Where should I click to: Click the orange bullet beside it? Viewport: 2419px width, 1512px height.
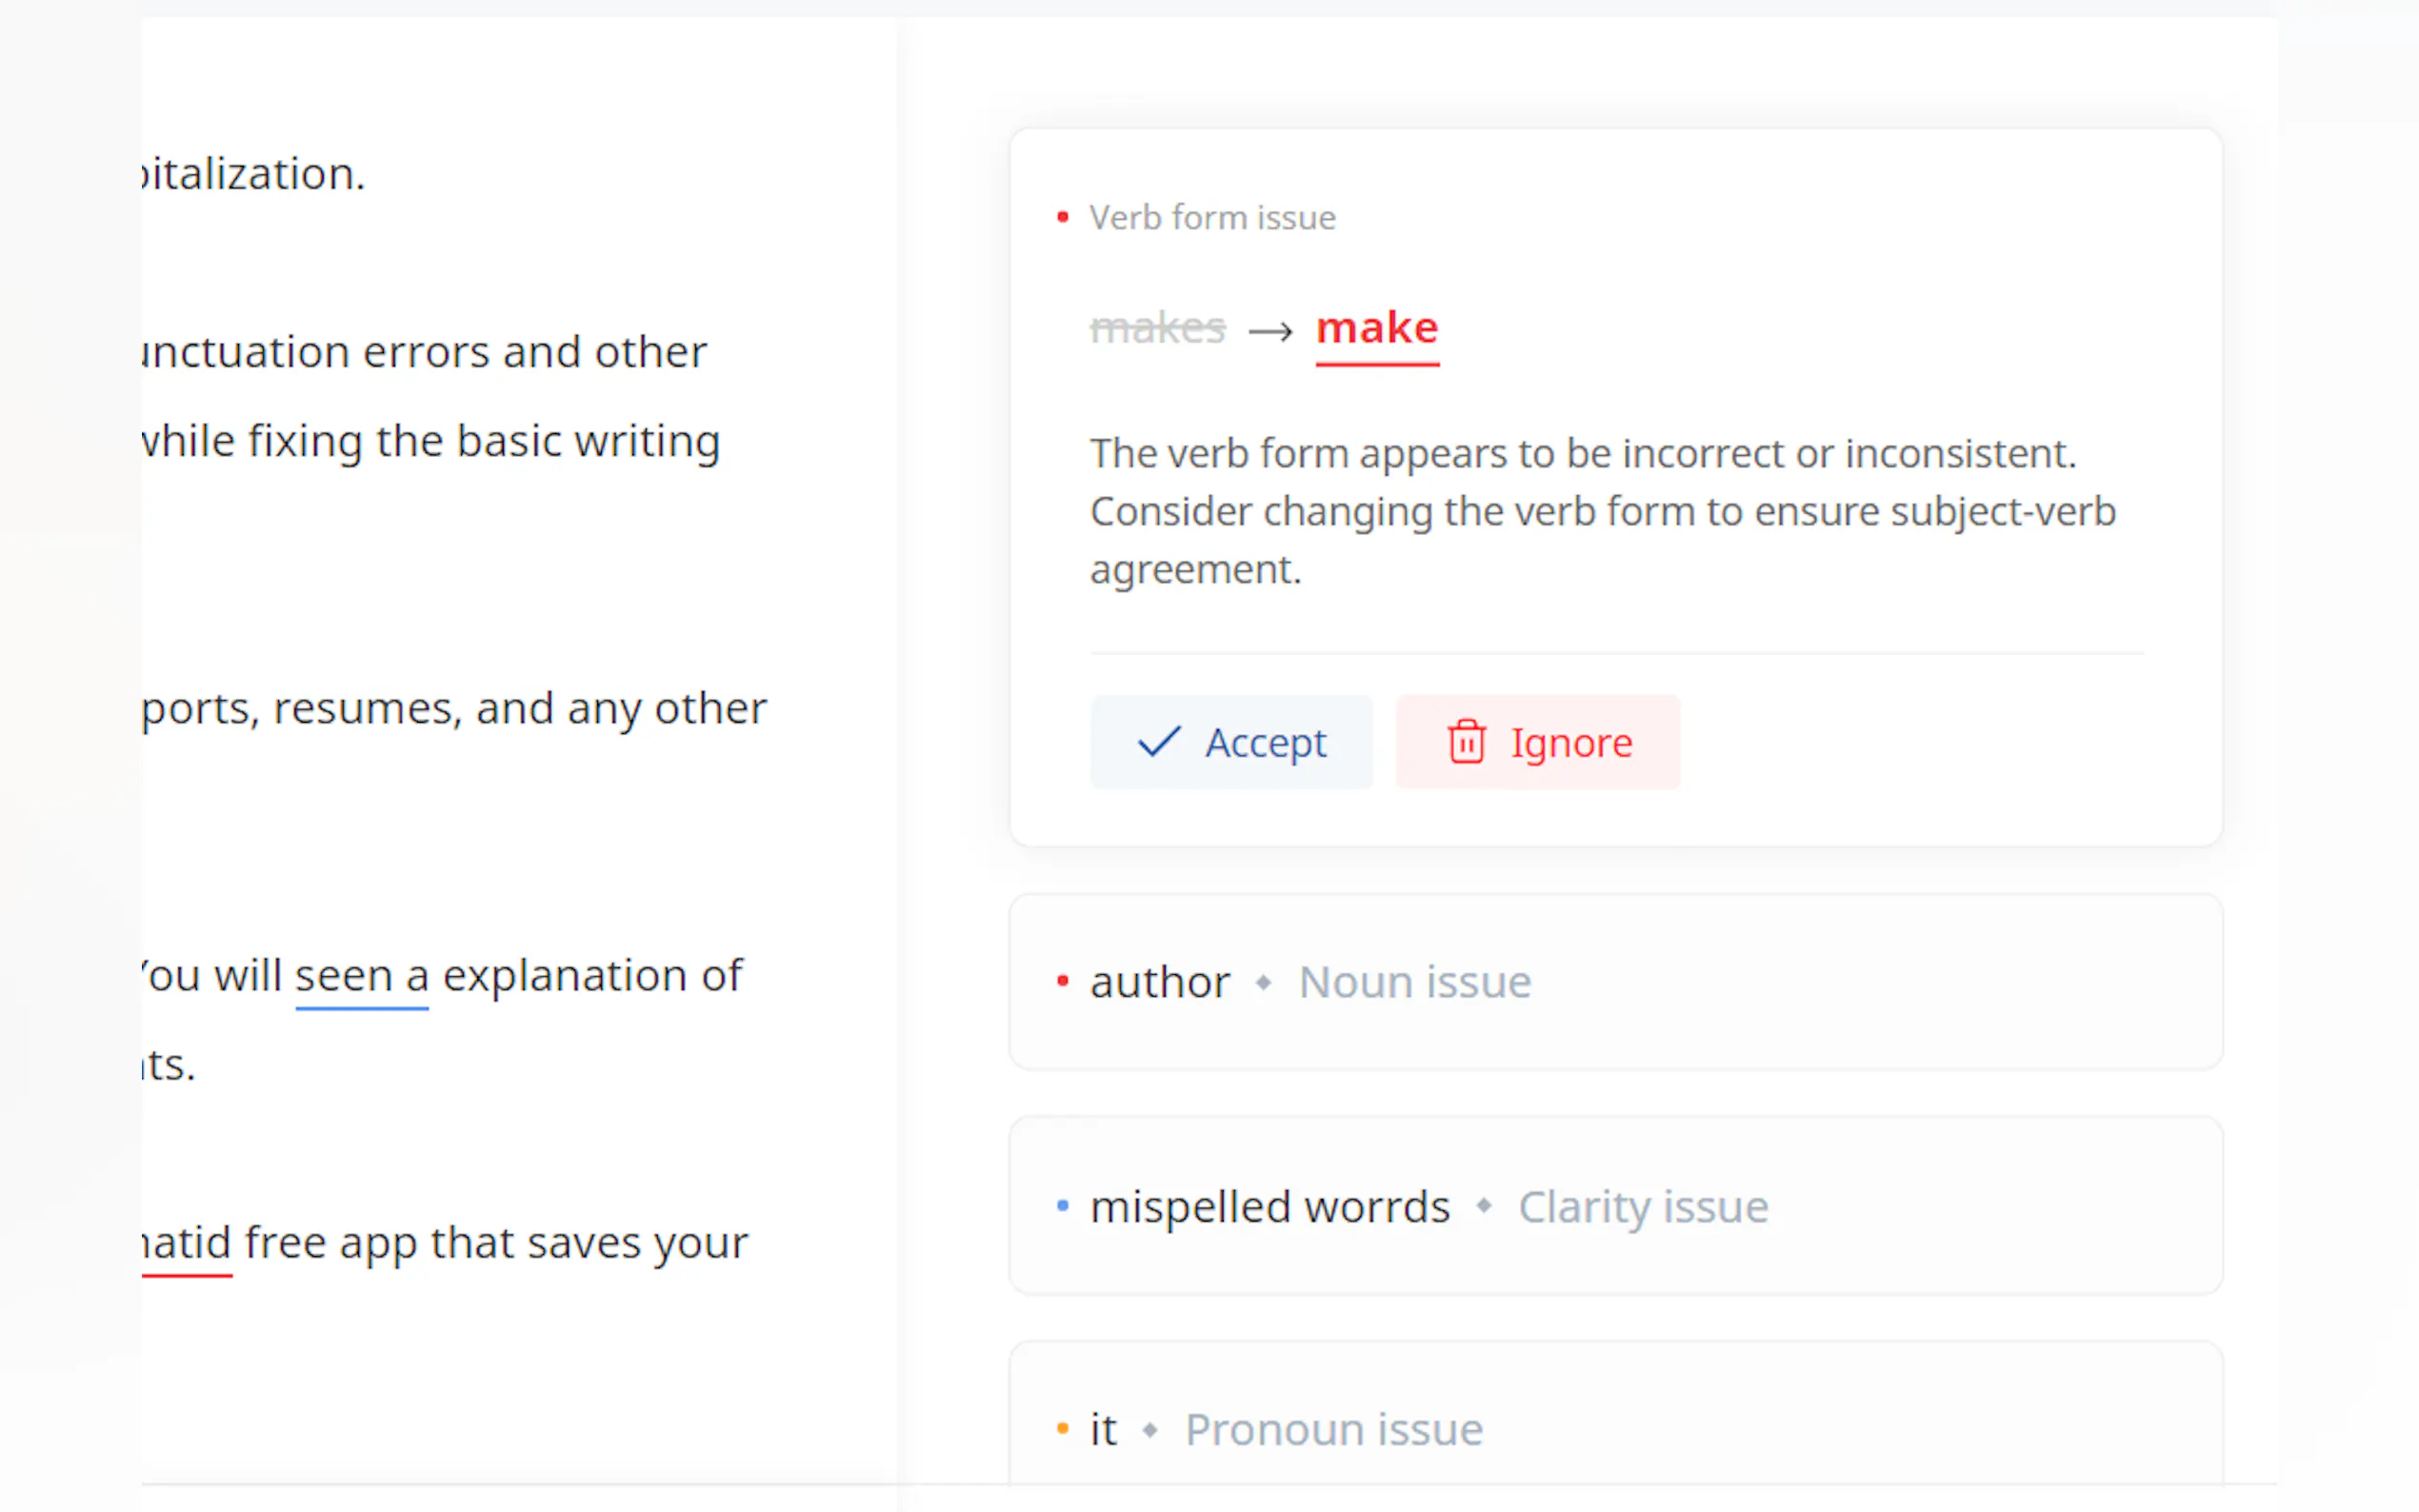tap(1062, 1429)
